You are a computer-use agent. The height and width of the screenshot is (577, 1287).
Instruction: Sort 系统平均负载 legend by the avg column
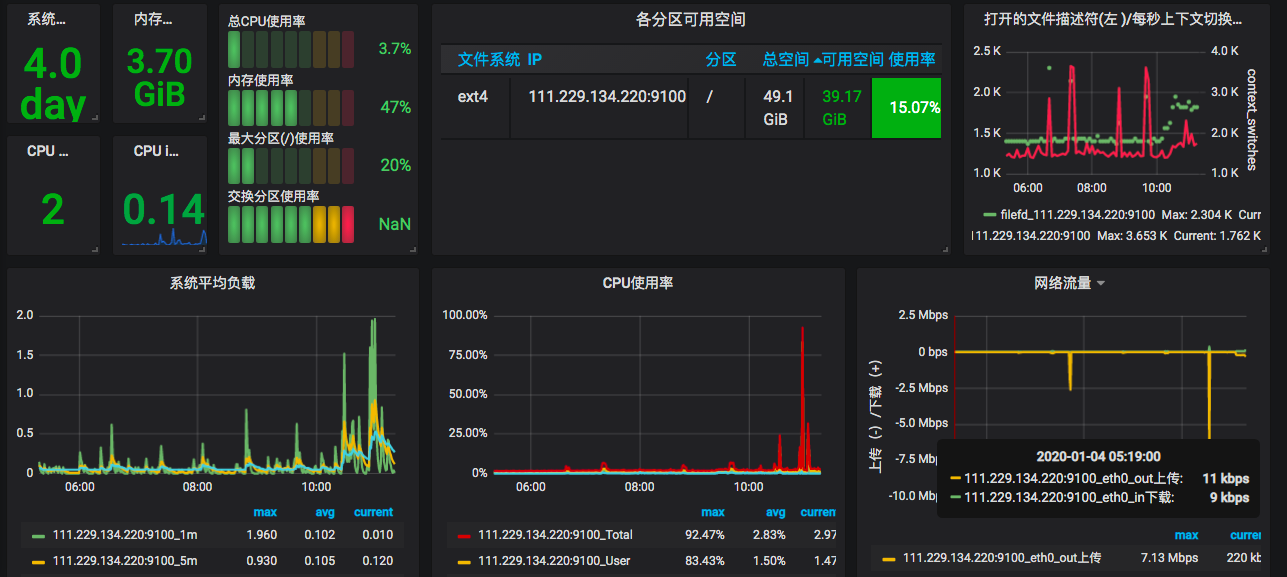pos(323,513)
